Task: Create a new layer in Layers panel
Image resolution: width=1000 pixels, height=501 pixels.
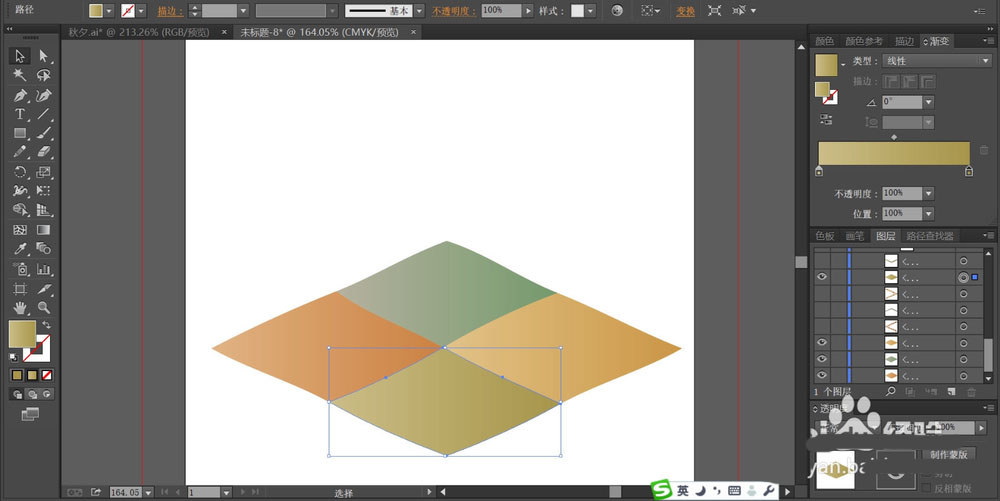Action: click(951, 391)
